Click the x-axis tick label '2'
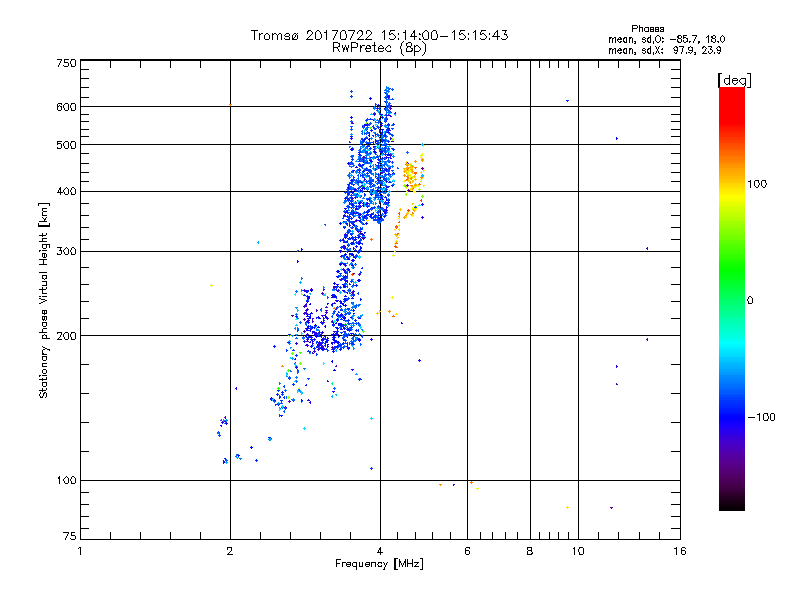 pyautogui.click(x=230, y=551)
